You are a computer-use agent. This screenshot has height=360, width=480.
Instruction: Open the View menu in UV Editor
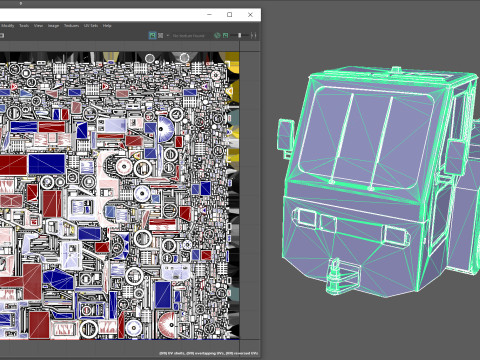(38, 26)
